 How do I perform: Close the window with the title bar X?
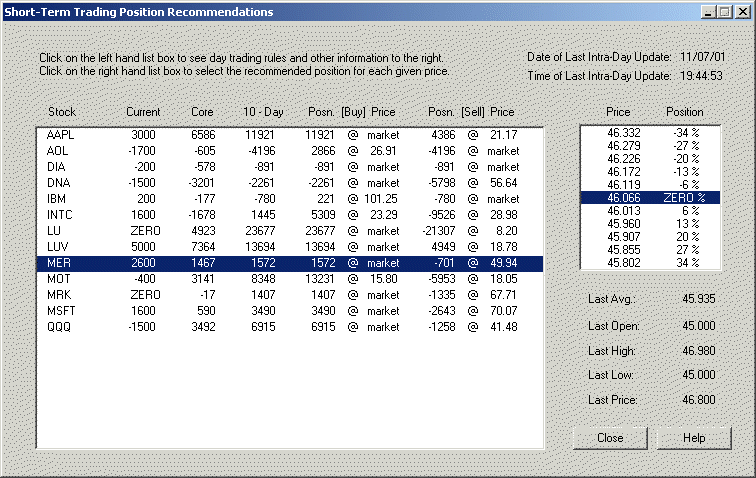(x=742, y=12)
